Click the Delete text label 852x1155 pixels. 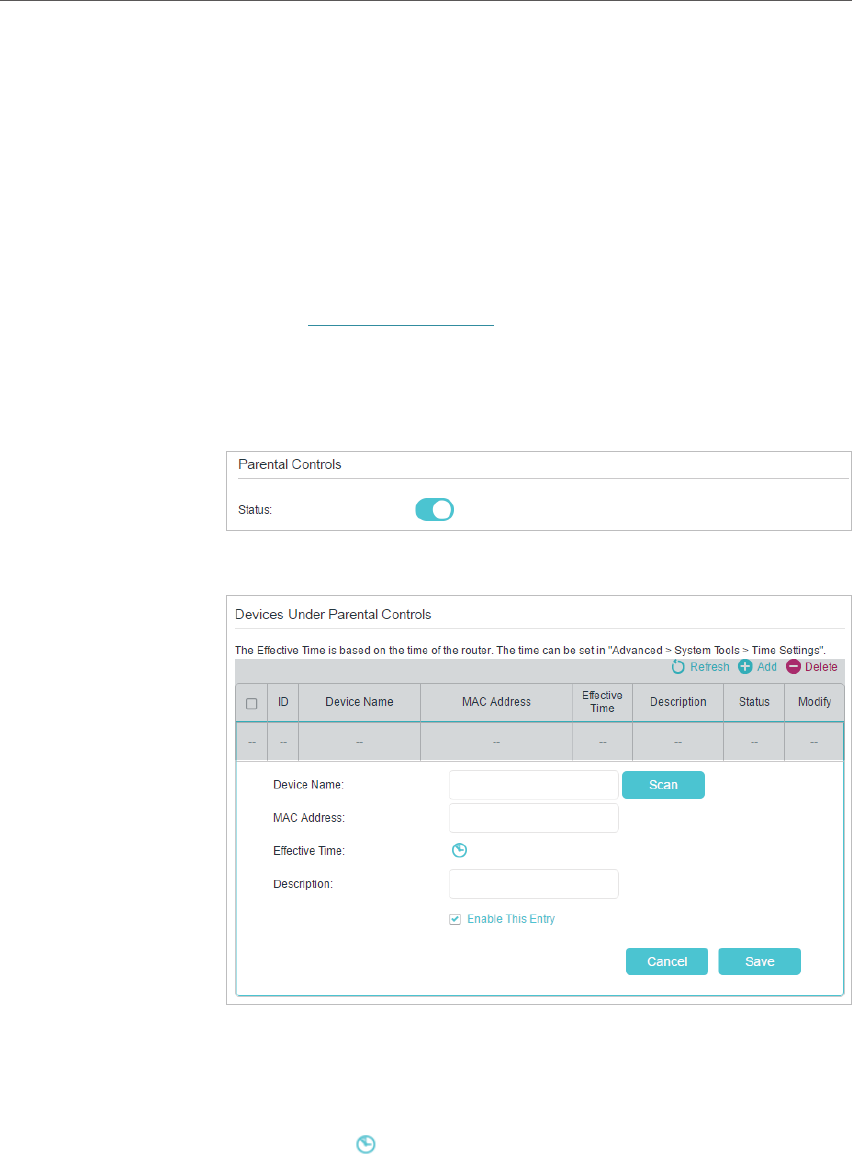pyautogui.click(x=821, y=667)
